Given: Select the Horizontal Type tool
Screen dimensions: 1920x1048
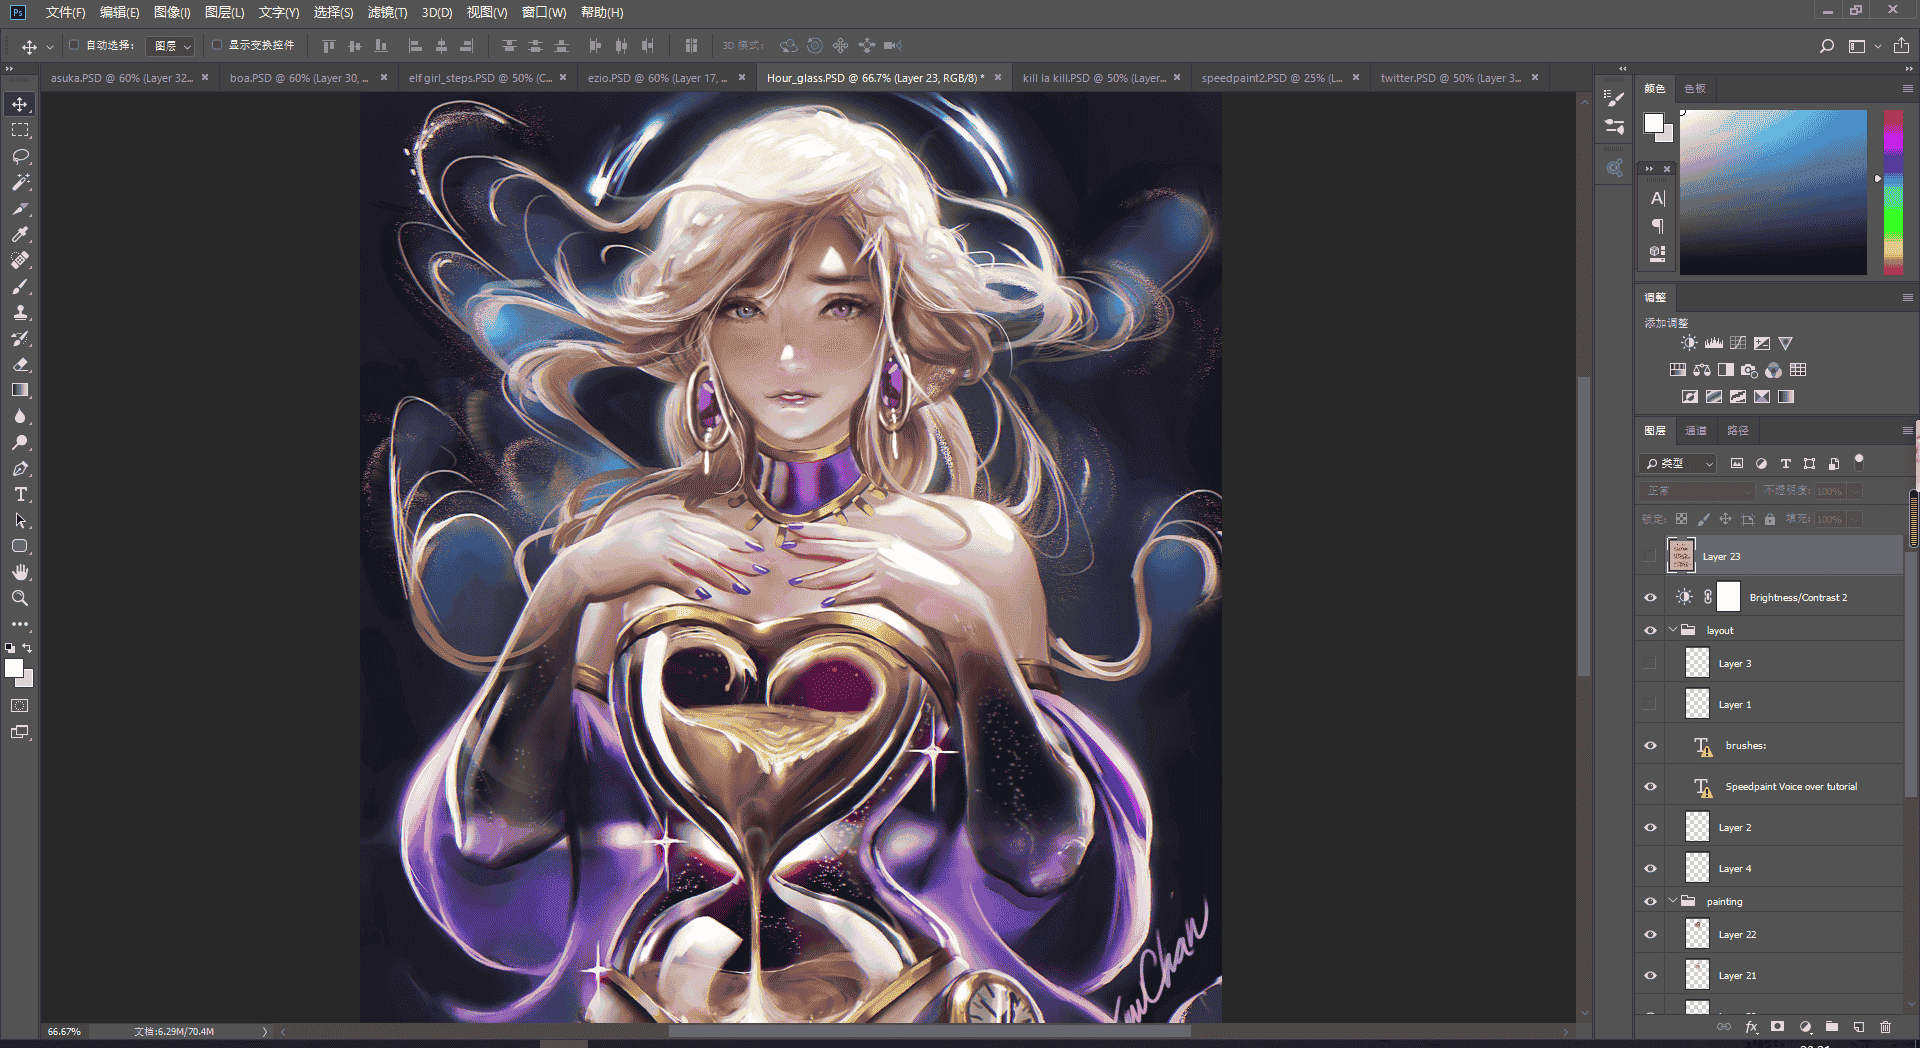Looking at the screenshot, I should (x=20, y=494).
